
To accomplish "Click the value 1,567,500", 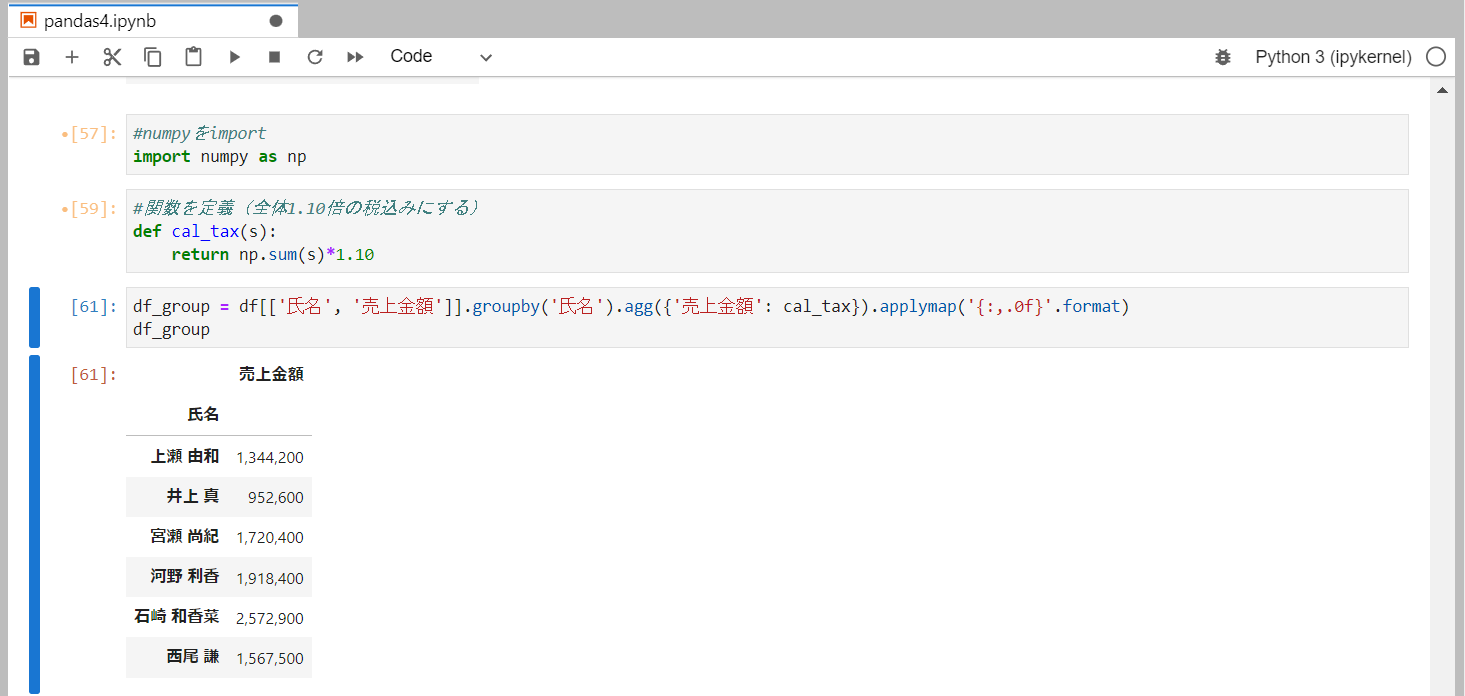I will (270, 658).
